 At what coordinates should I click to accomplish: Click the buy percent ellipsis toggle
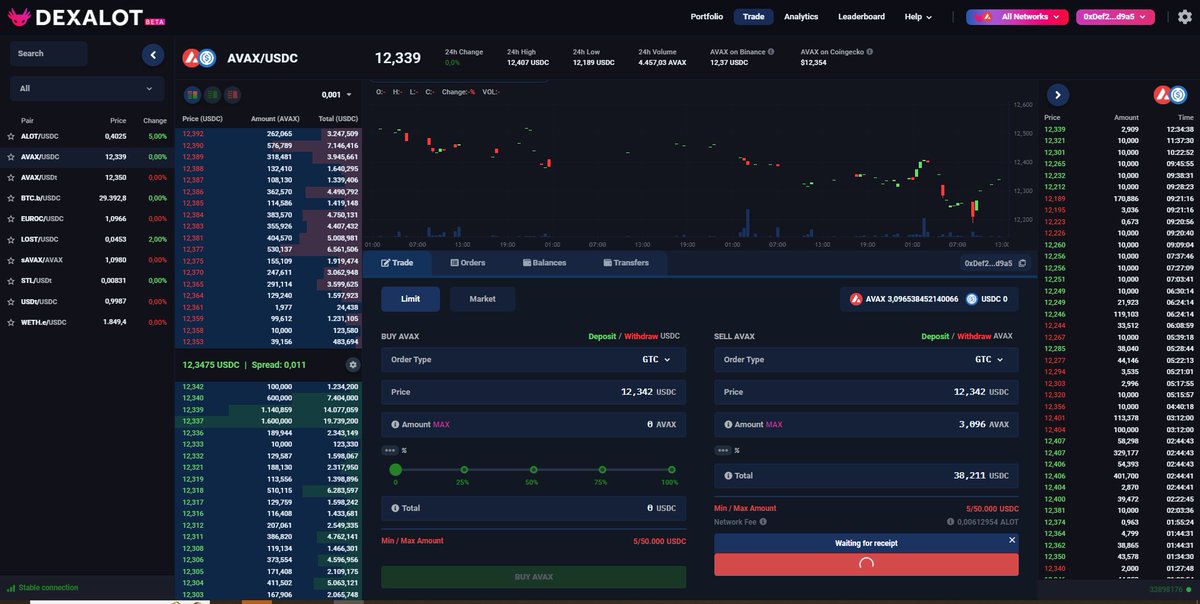point(390,450)
